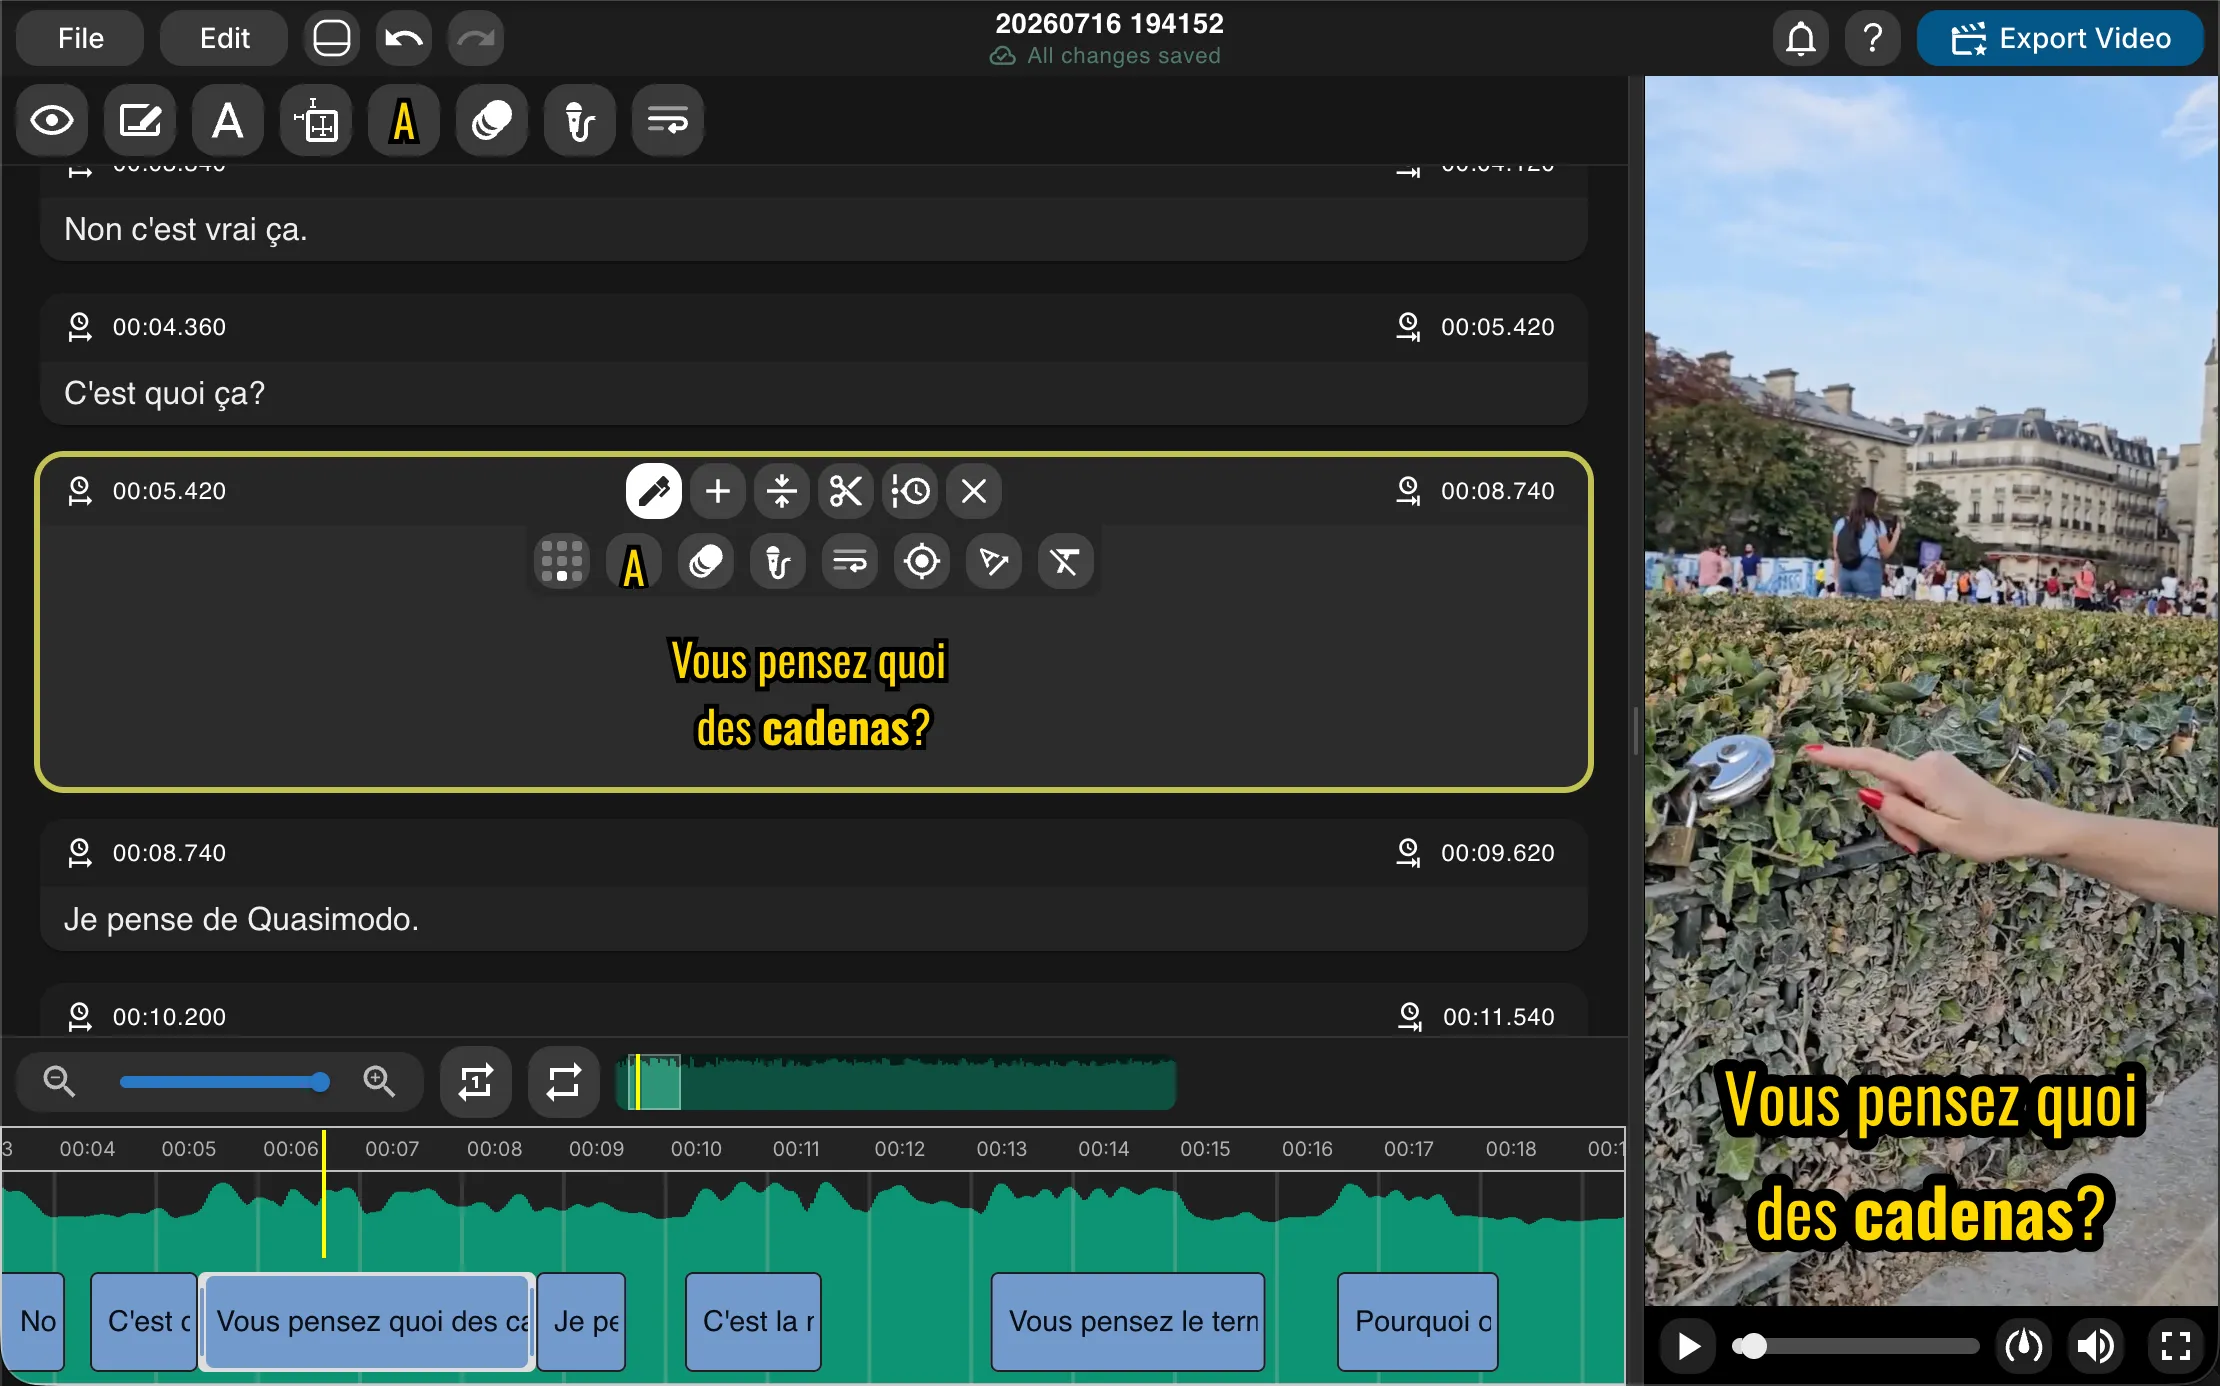This screenshot has height=1386, width=2220.
Task: Clear formatting with crossed T icon
Action: (x=1066, y=562)
